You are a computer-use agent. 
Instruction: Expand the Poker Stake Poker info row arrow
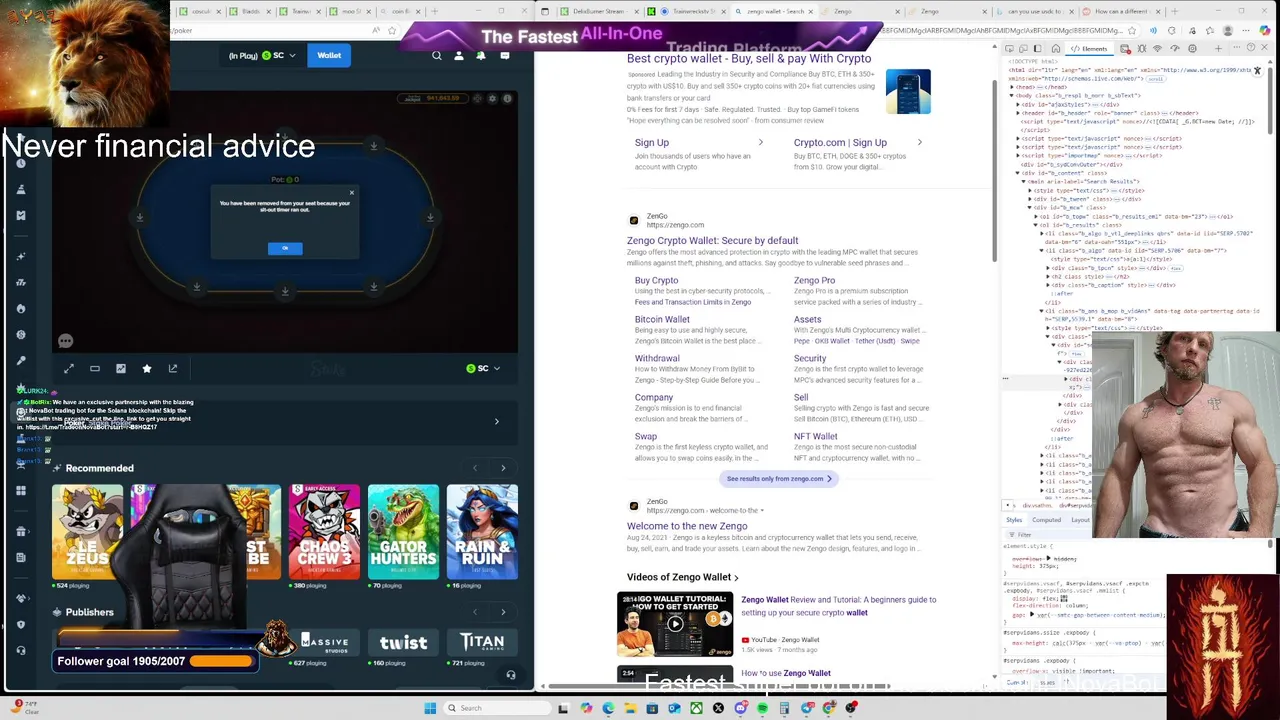[x=497, y=422]
